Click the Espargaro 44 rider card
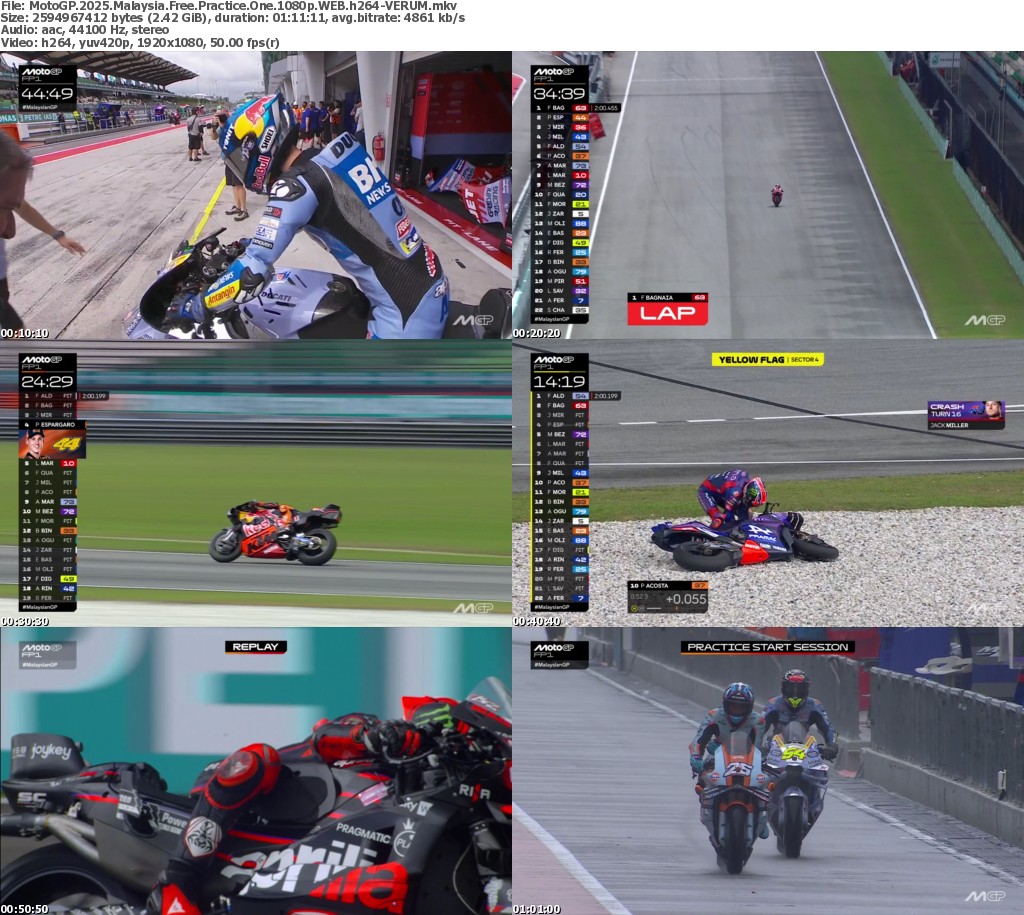1024x915 pixels. click(x=52, y=441)
